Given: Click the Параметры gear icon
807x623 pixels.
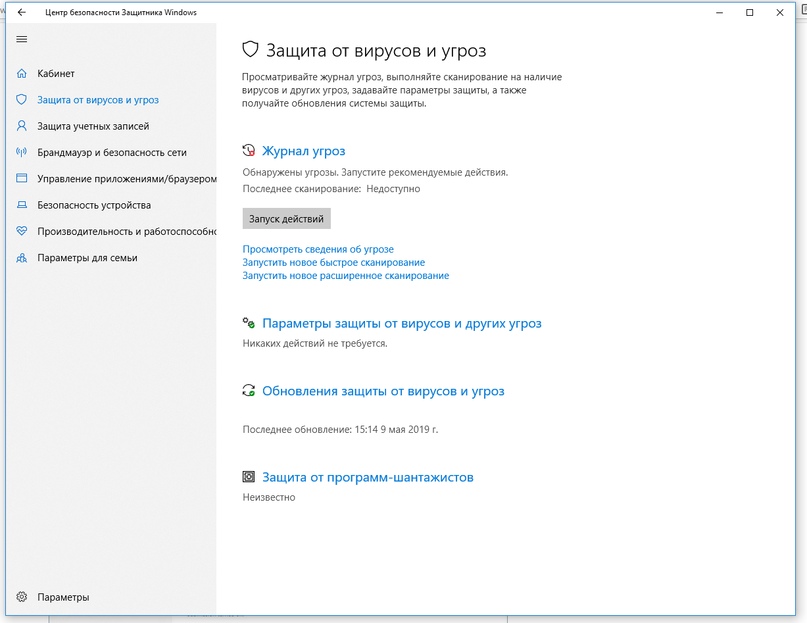Looking at the screenshot, I should click(x=22, y=597).
